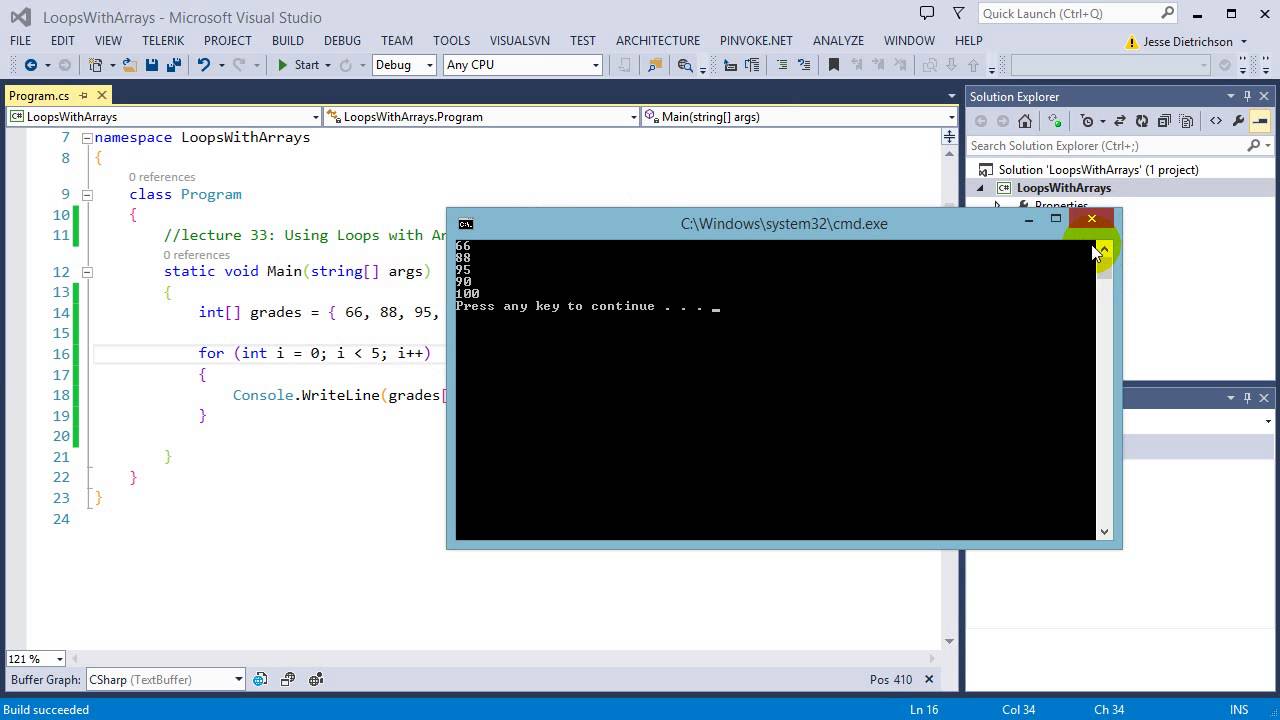Undo the last edit
This screenshot has height=720, width=1280.
204,65
